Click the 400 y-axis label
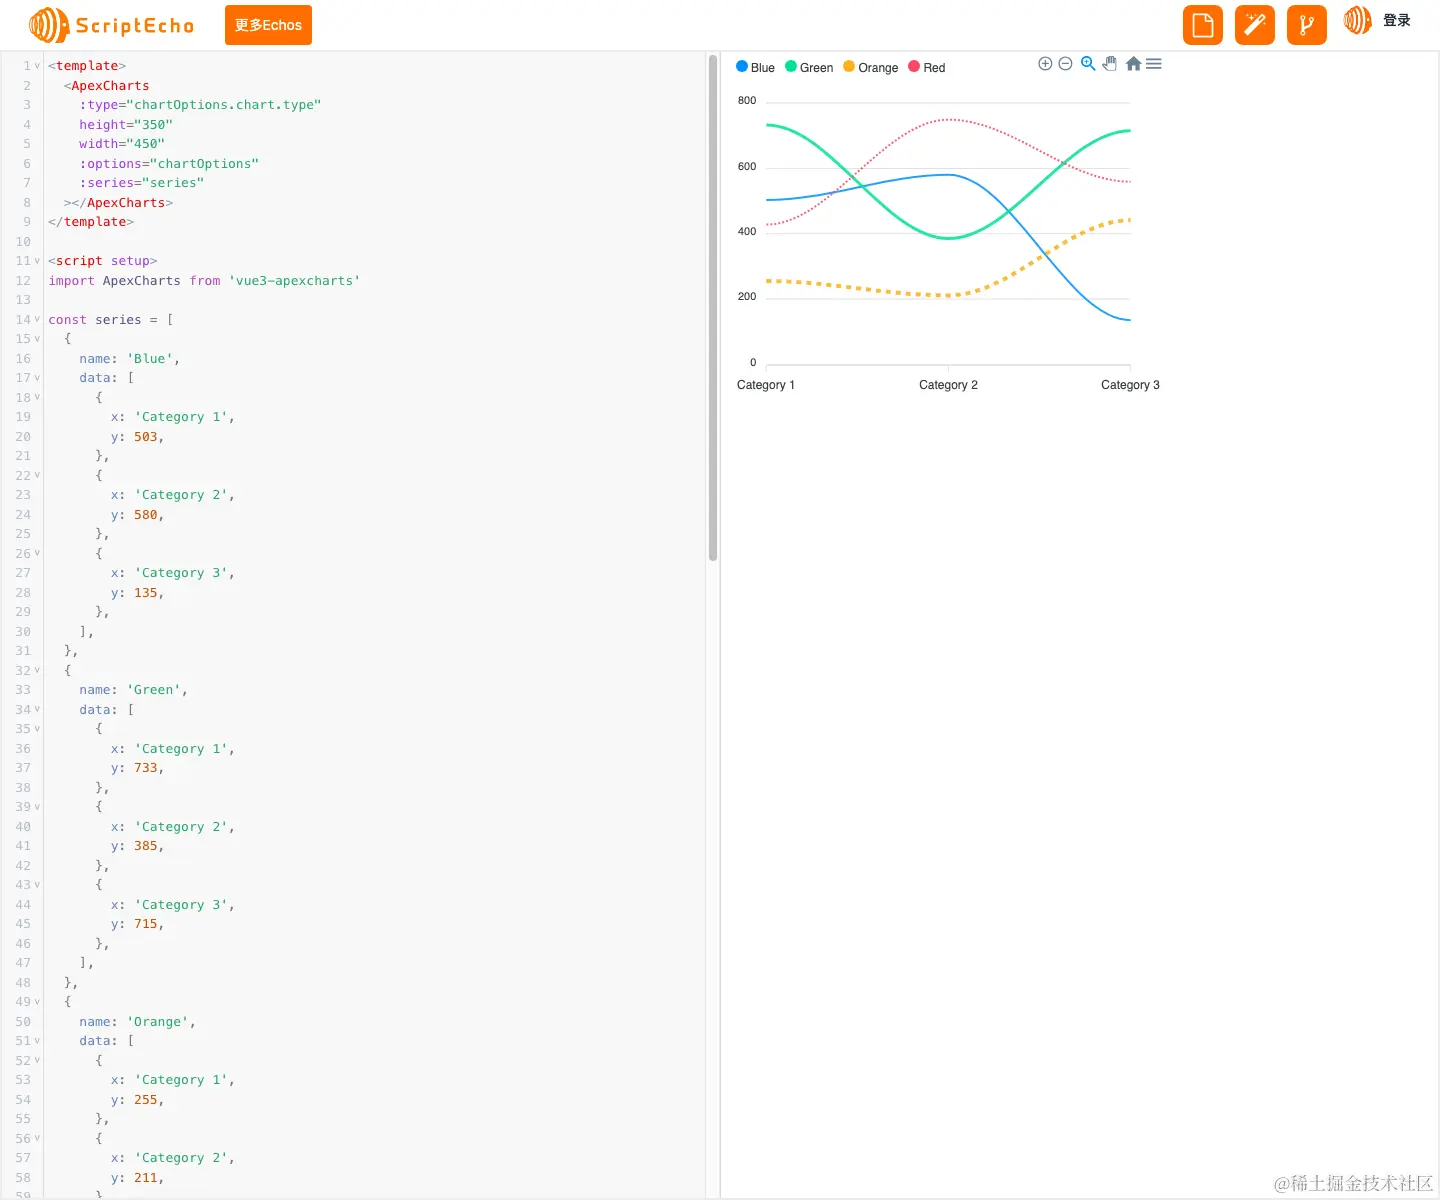The image size is (1440, 1200). coord(747,232)
